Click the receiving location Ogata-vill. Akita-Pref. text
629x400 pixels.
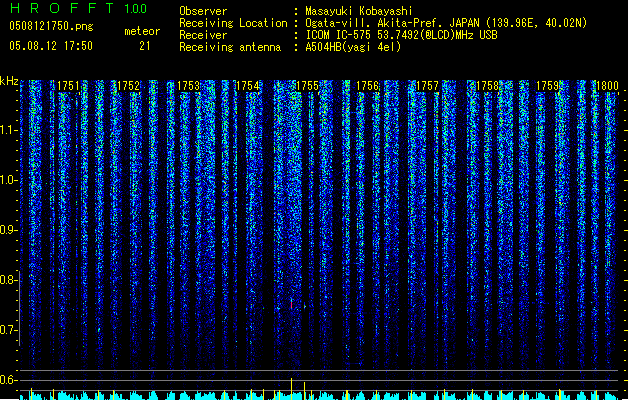[x=392, y=23]
